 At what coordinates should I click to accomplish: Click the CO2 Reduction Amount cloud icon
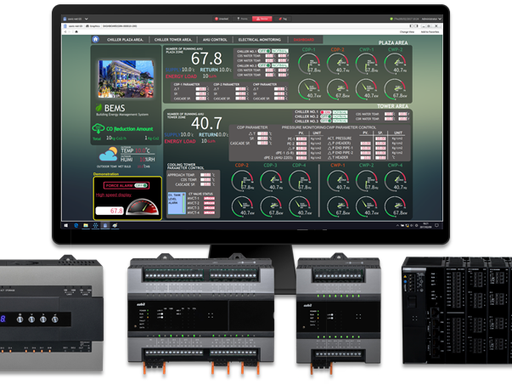coord(98,128)
